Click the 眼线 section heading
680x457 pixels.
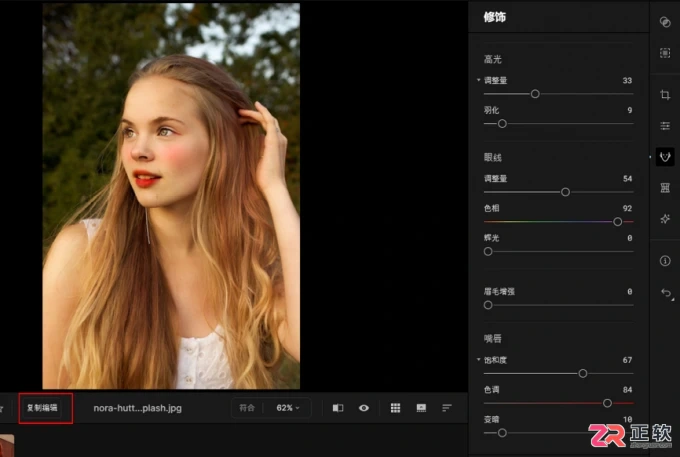coord(493,157)
